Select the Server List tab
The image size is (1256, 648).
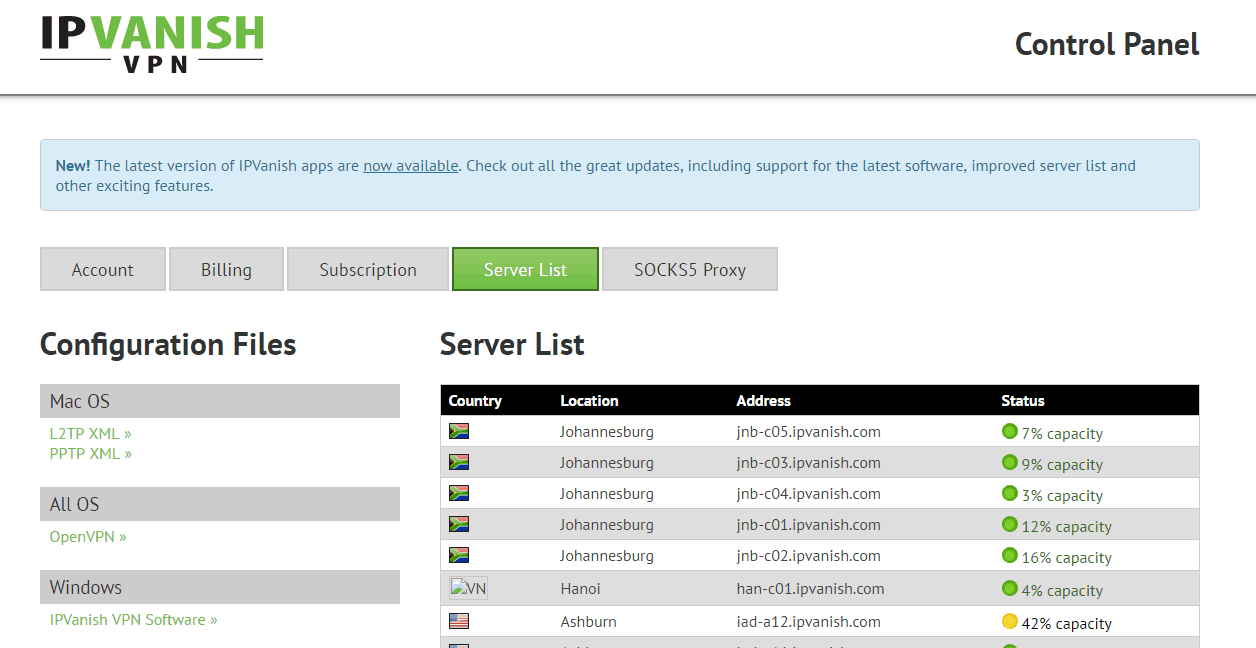525,270
